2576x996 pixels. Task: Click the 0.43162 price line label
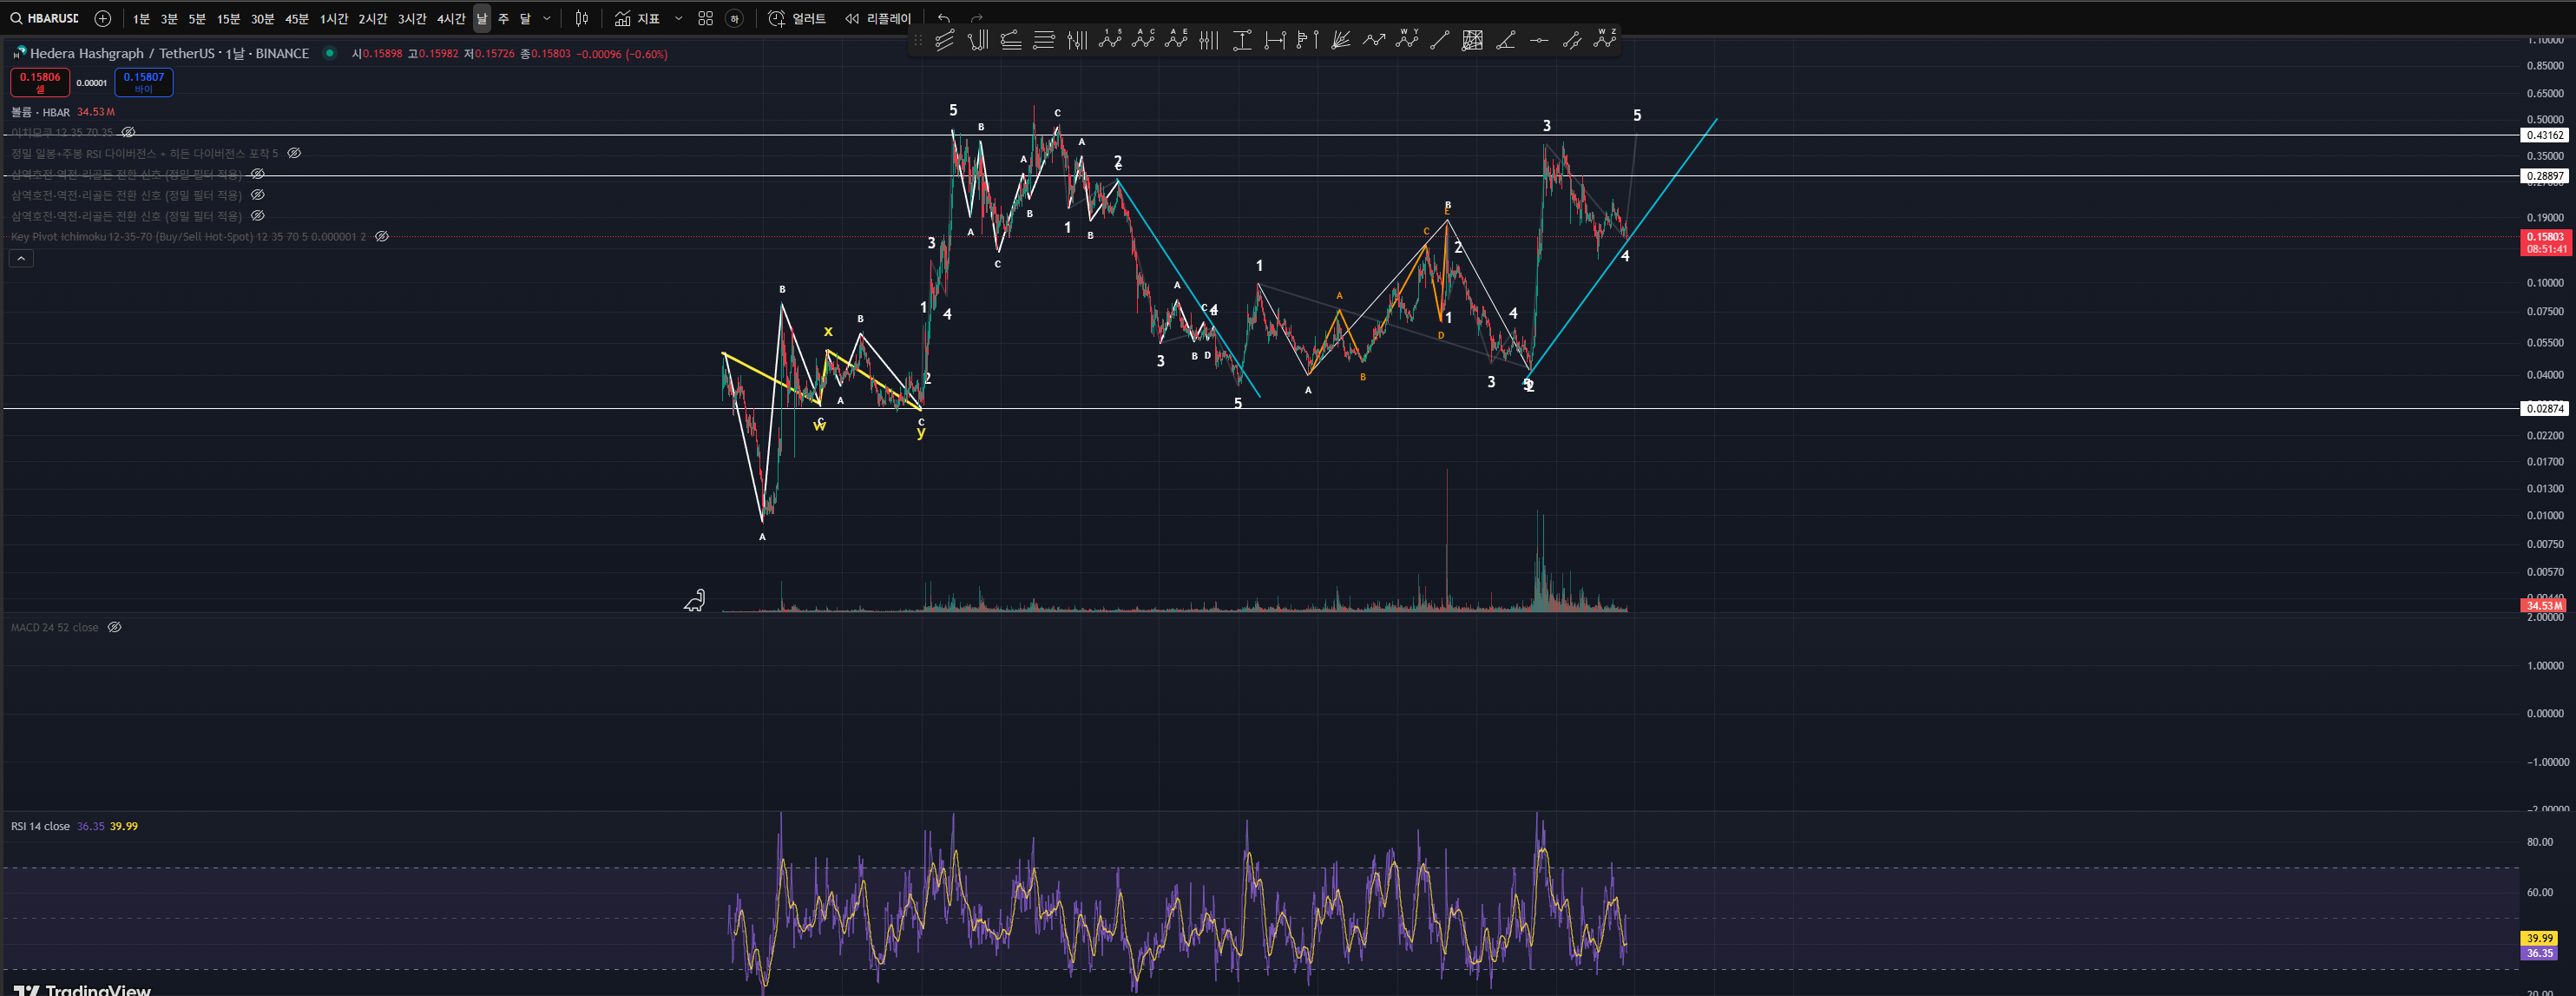[x=2544, y=135]
